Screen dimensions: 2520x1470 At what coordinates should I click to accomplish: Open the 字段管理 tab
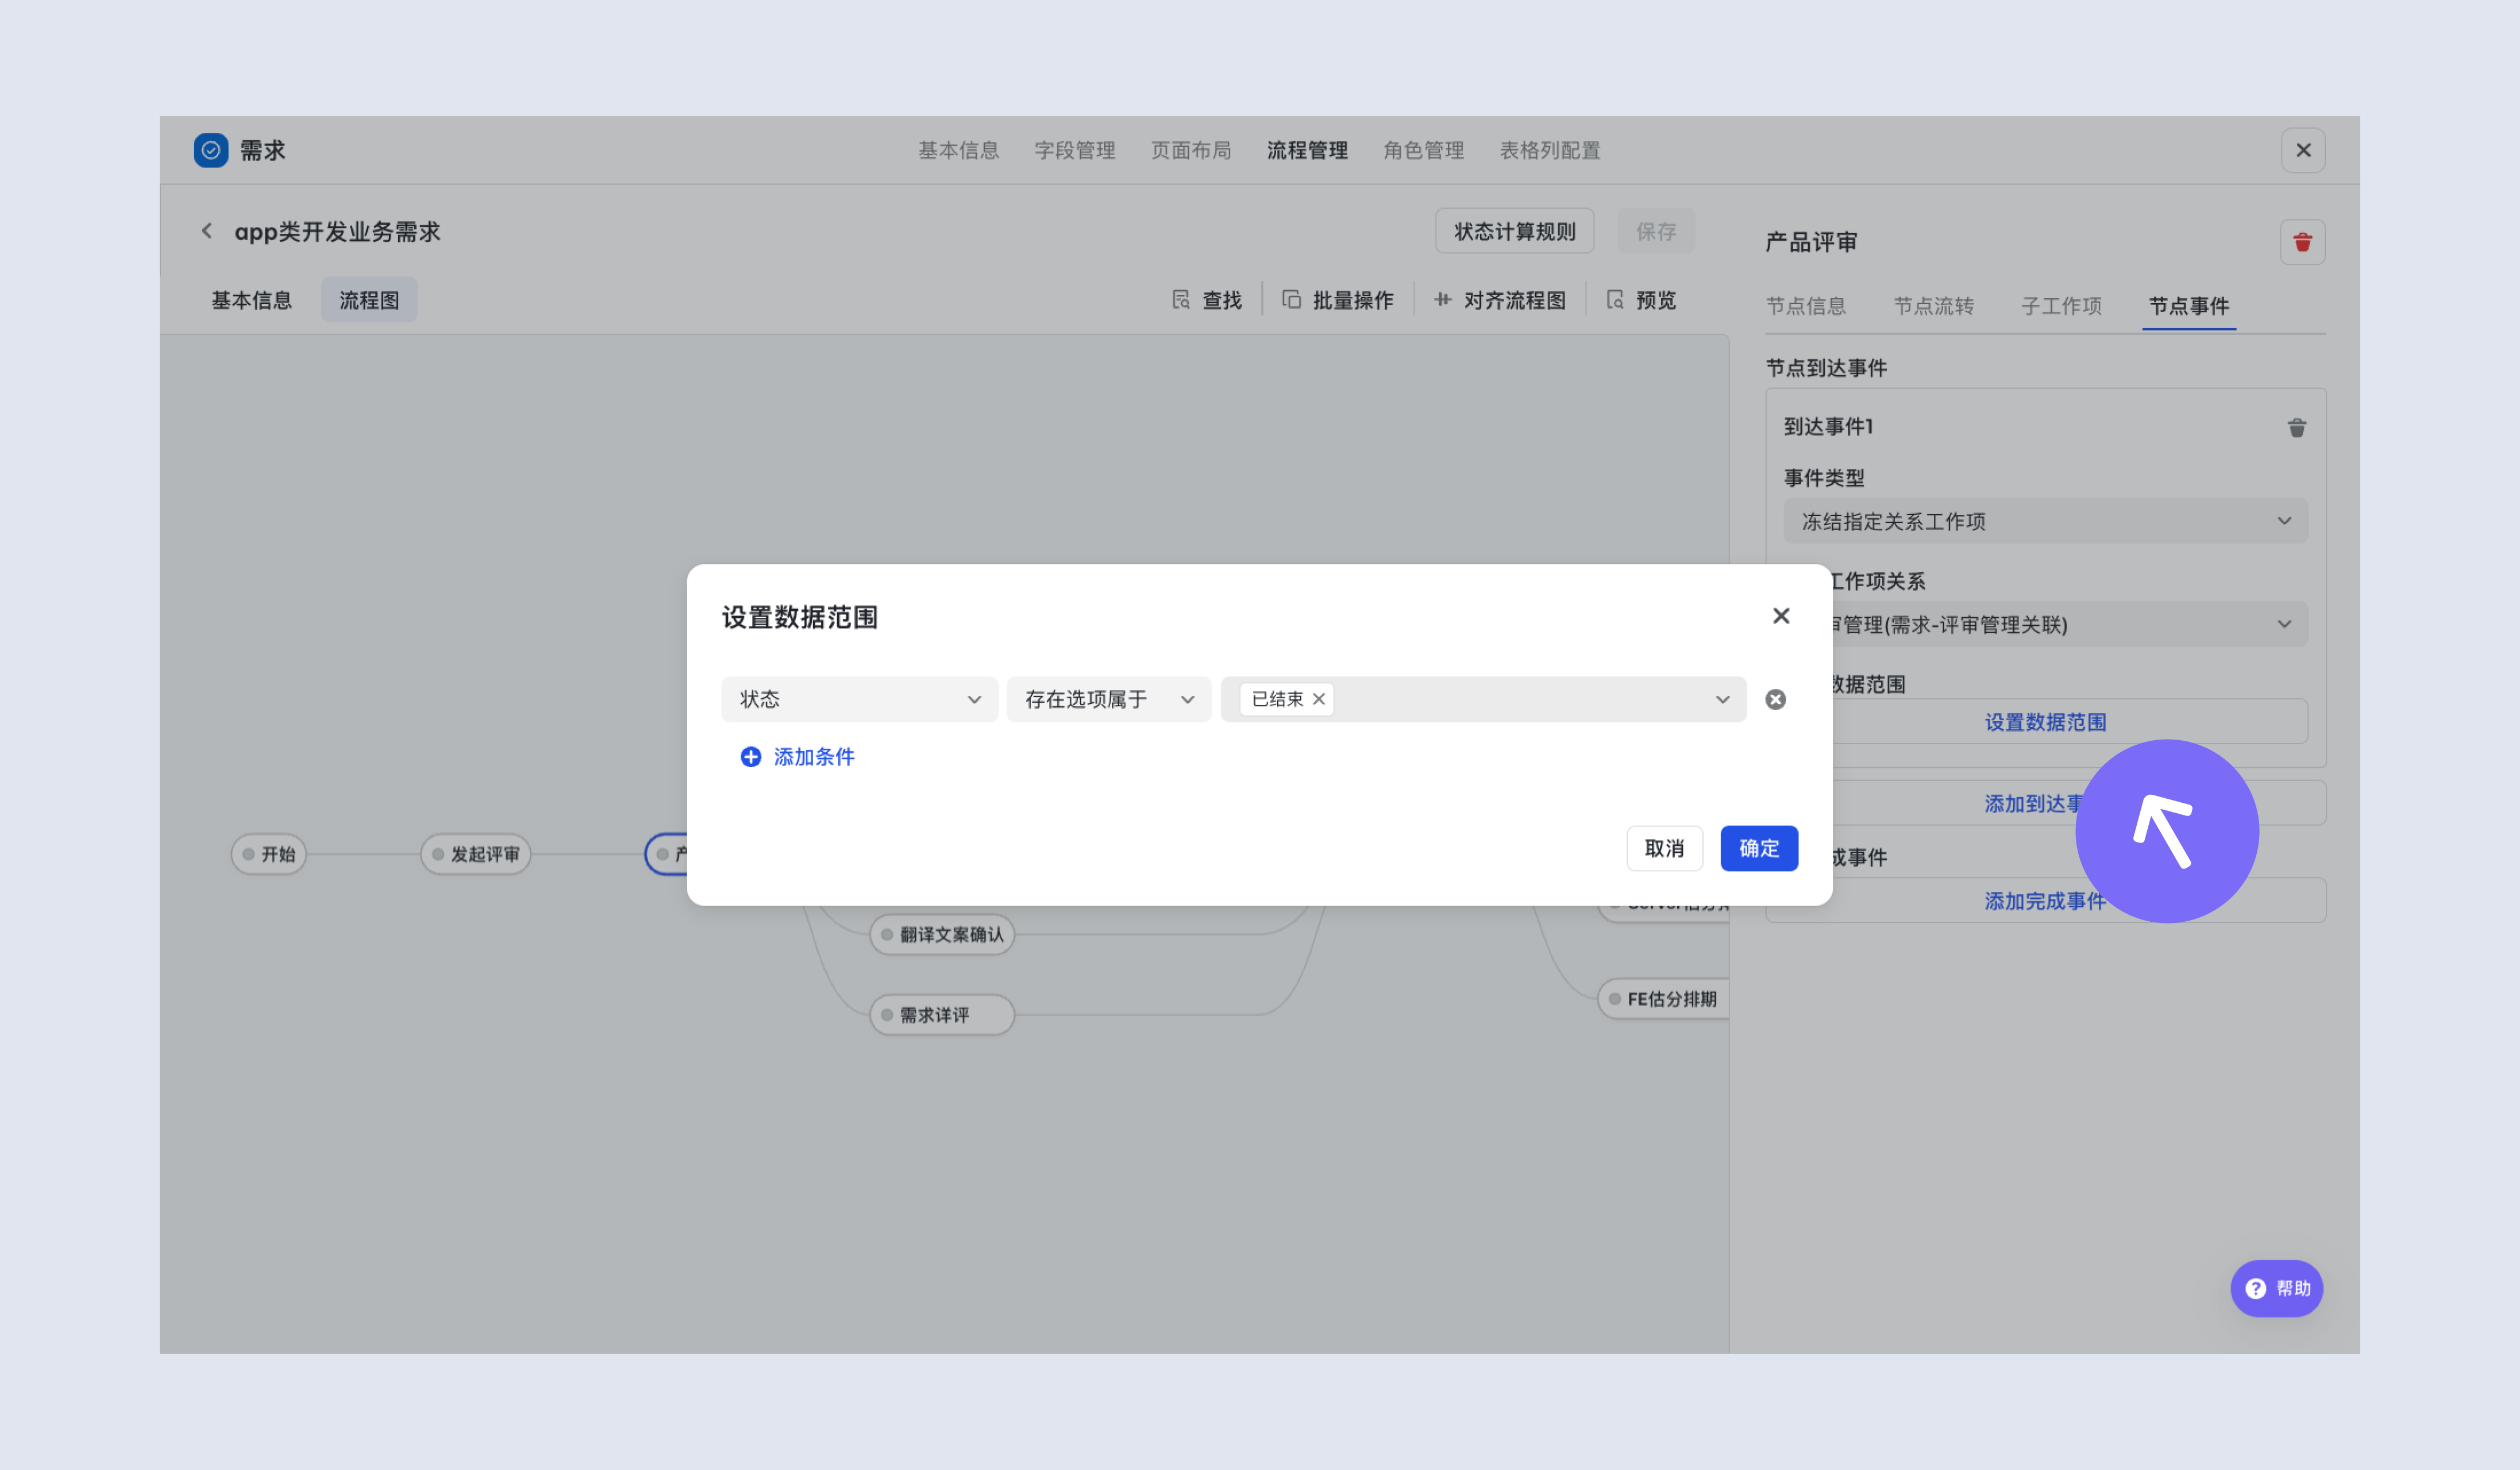pyautogui.click(x=1074, y=150)
